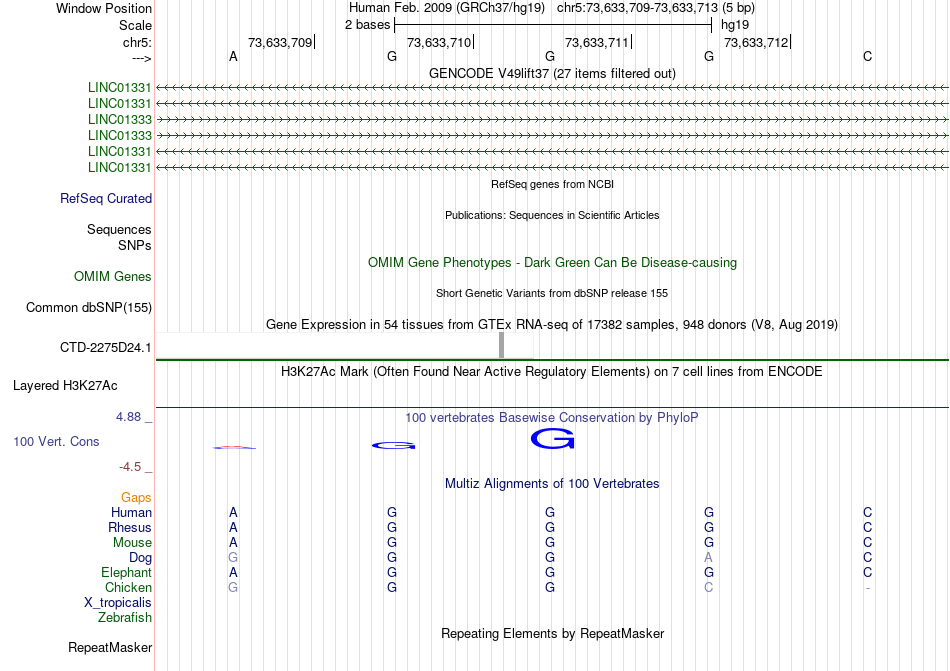The width and height of the screenshot is (950, 671).
Task: Select the Rhesus species label
Action: click(x=130, y=527)
